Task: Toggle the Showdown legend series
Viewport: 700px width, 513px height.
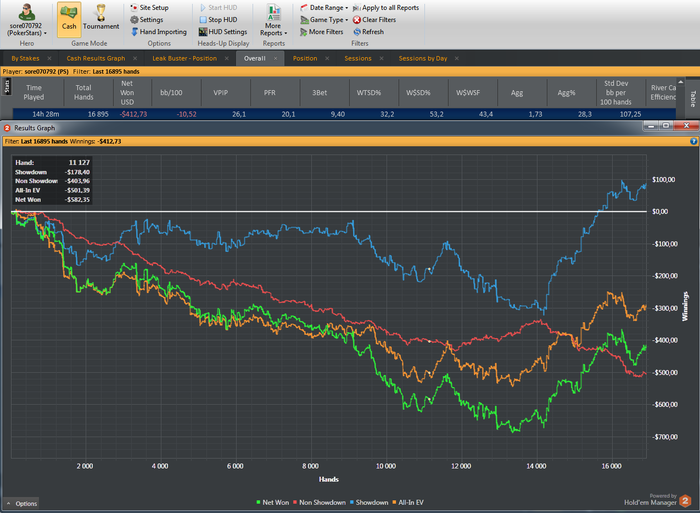Action: coord(369,502)
